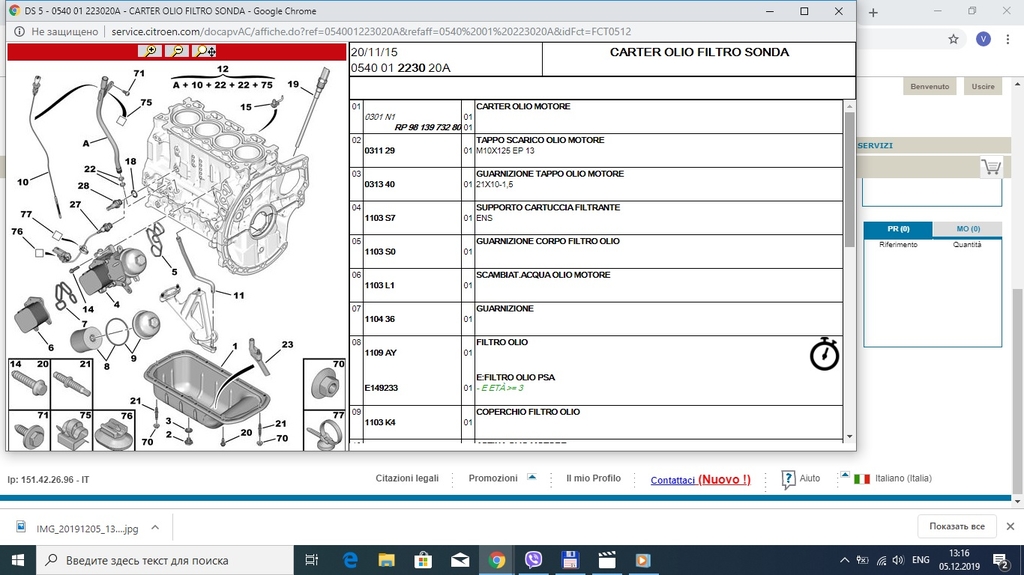Screen dimensions: 1024x575
Task: Open Windows Start menu
Action: point(18,561)
